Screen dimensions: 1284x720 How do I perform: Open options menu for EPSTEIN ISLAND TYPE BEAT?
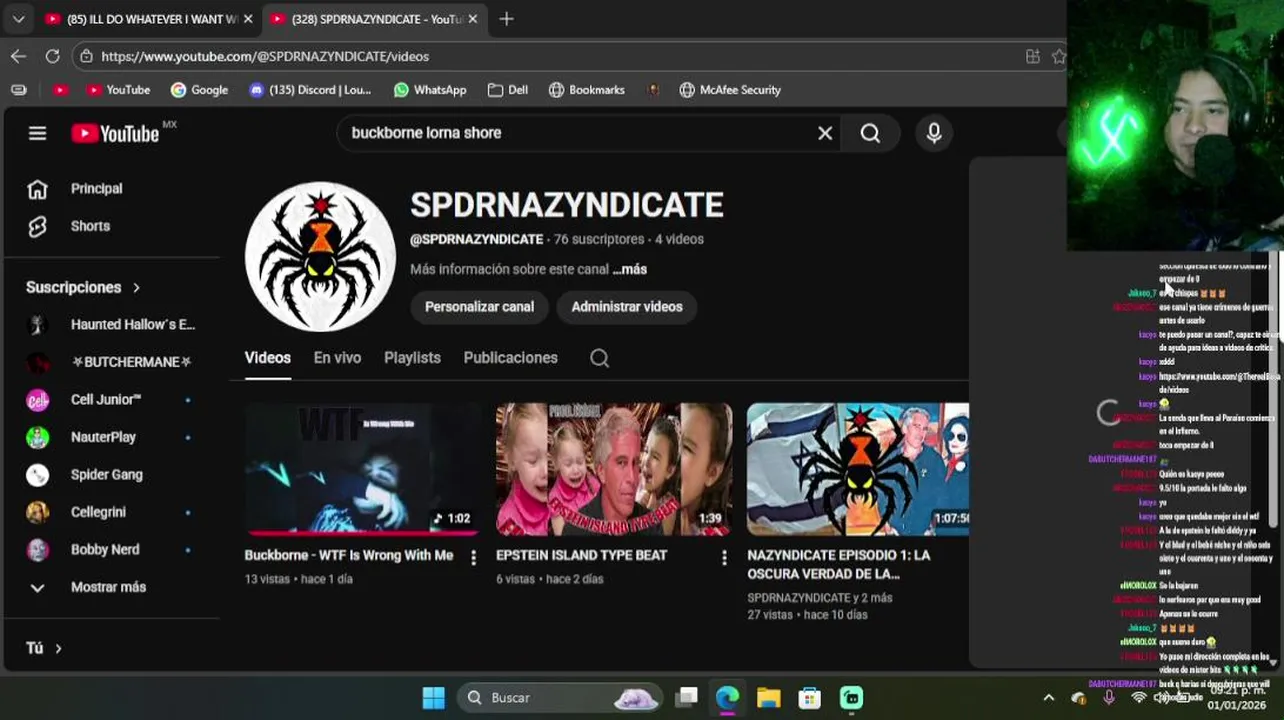tap(724, 558)
